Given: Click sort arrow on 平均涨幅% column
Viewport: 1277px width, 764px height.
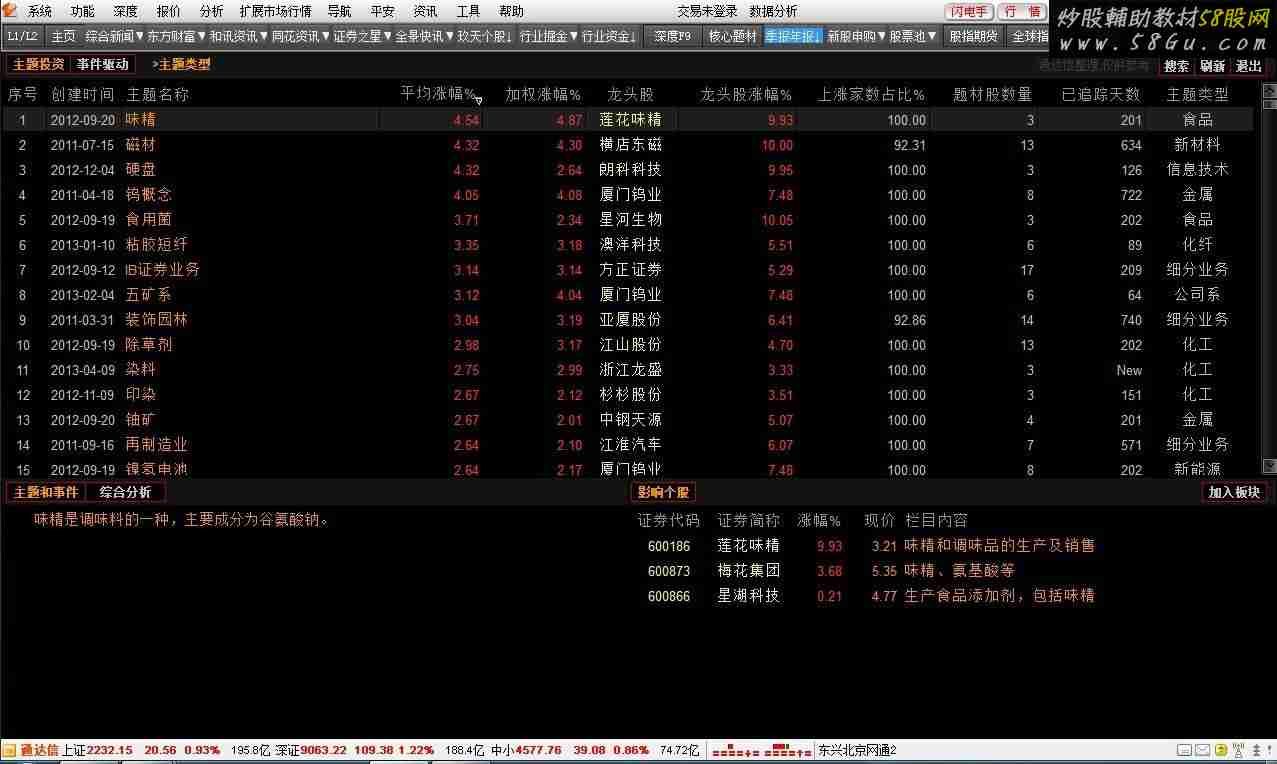Looking at the screenshot, I should (479, 100).
